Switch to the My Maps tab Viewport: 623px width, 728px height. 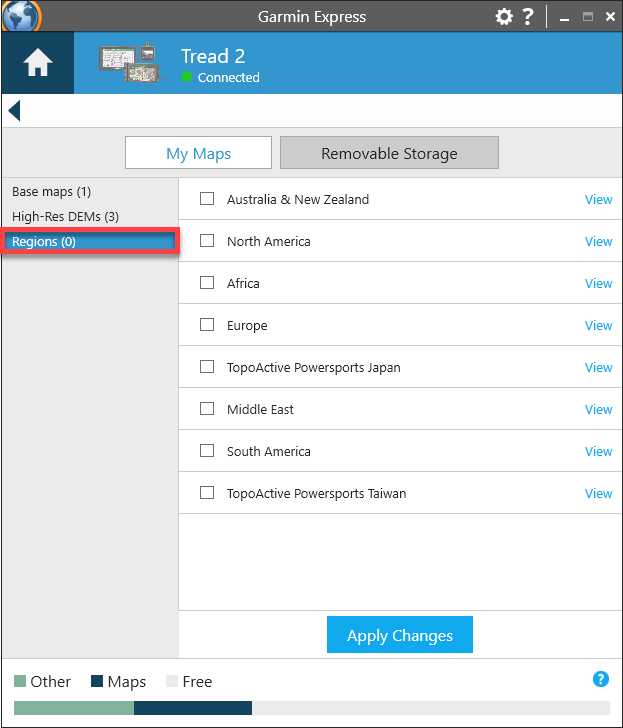click(198, 153)
